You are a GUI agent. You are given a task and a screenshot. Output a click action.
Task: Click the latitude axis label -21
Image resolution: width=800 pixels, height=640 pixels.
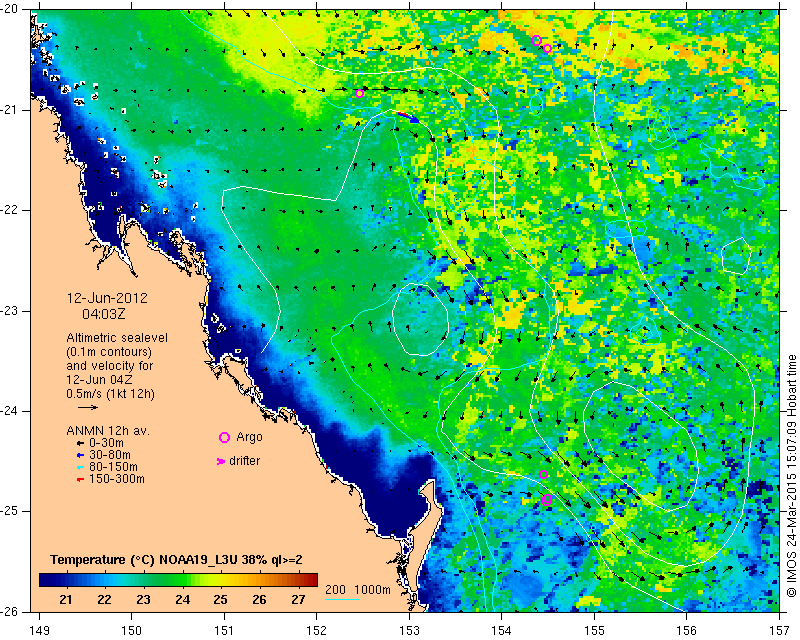click(x=10, y=110)
